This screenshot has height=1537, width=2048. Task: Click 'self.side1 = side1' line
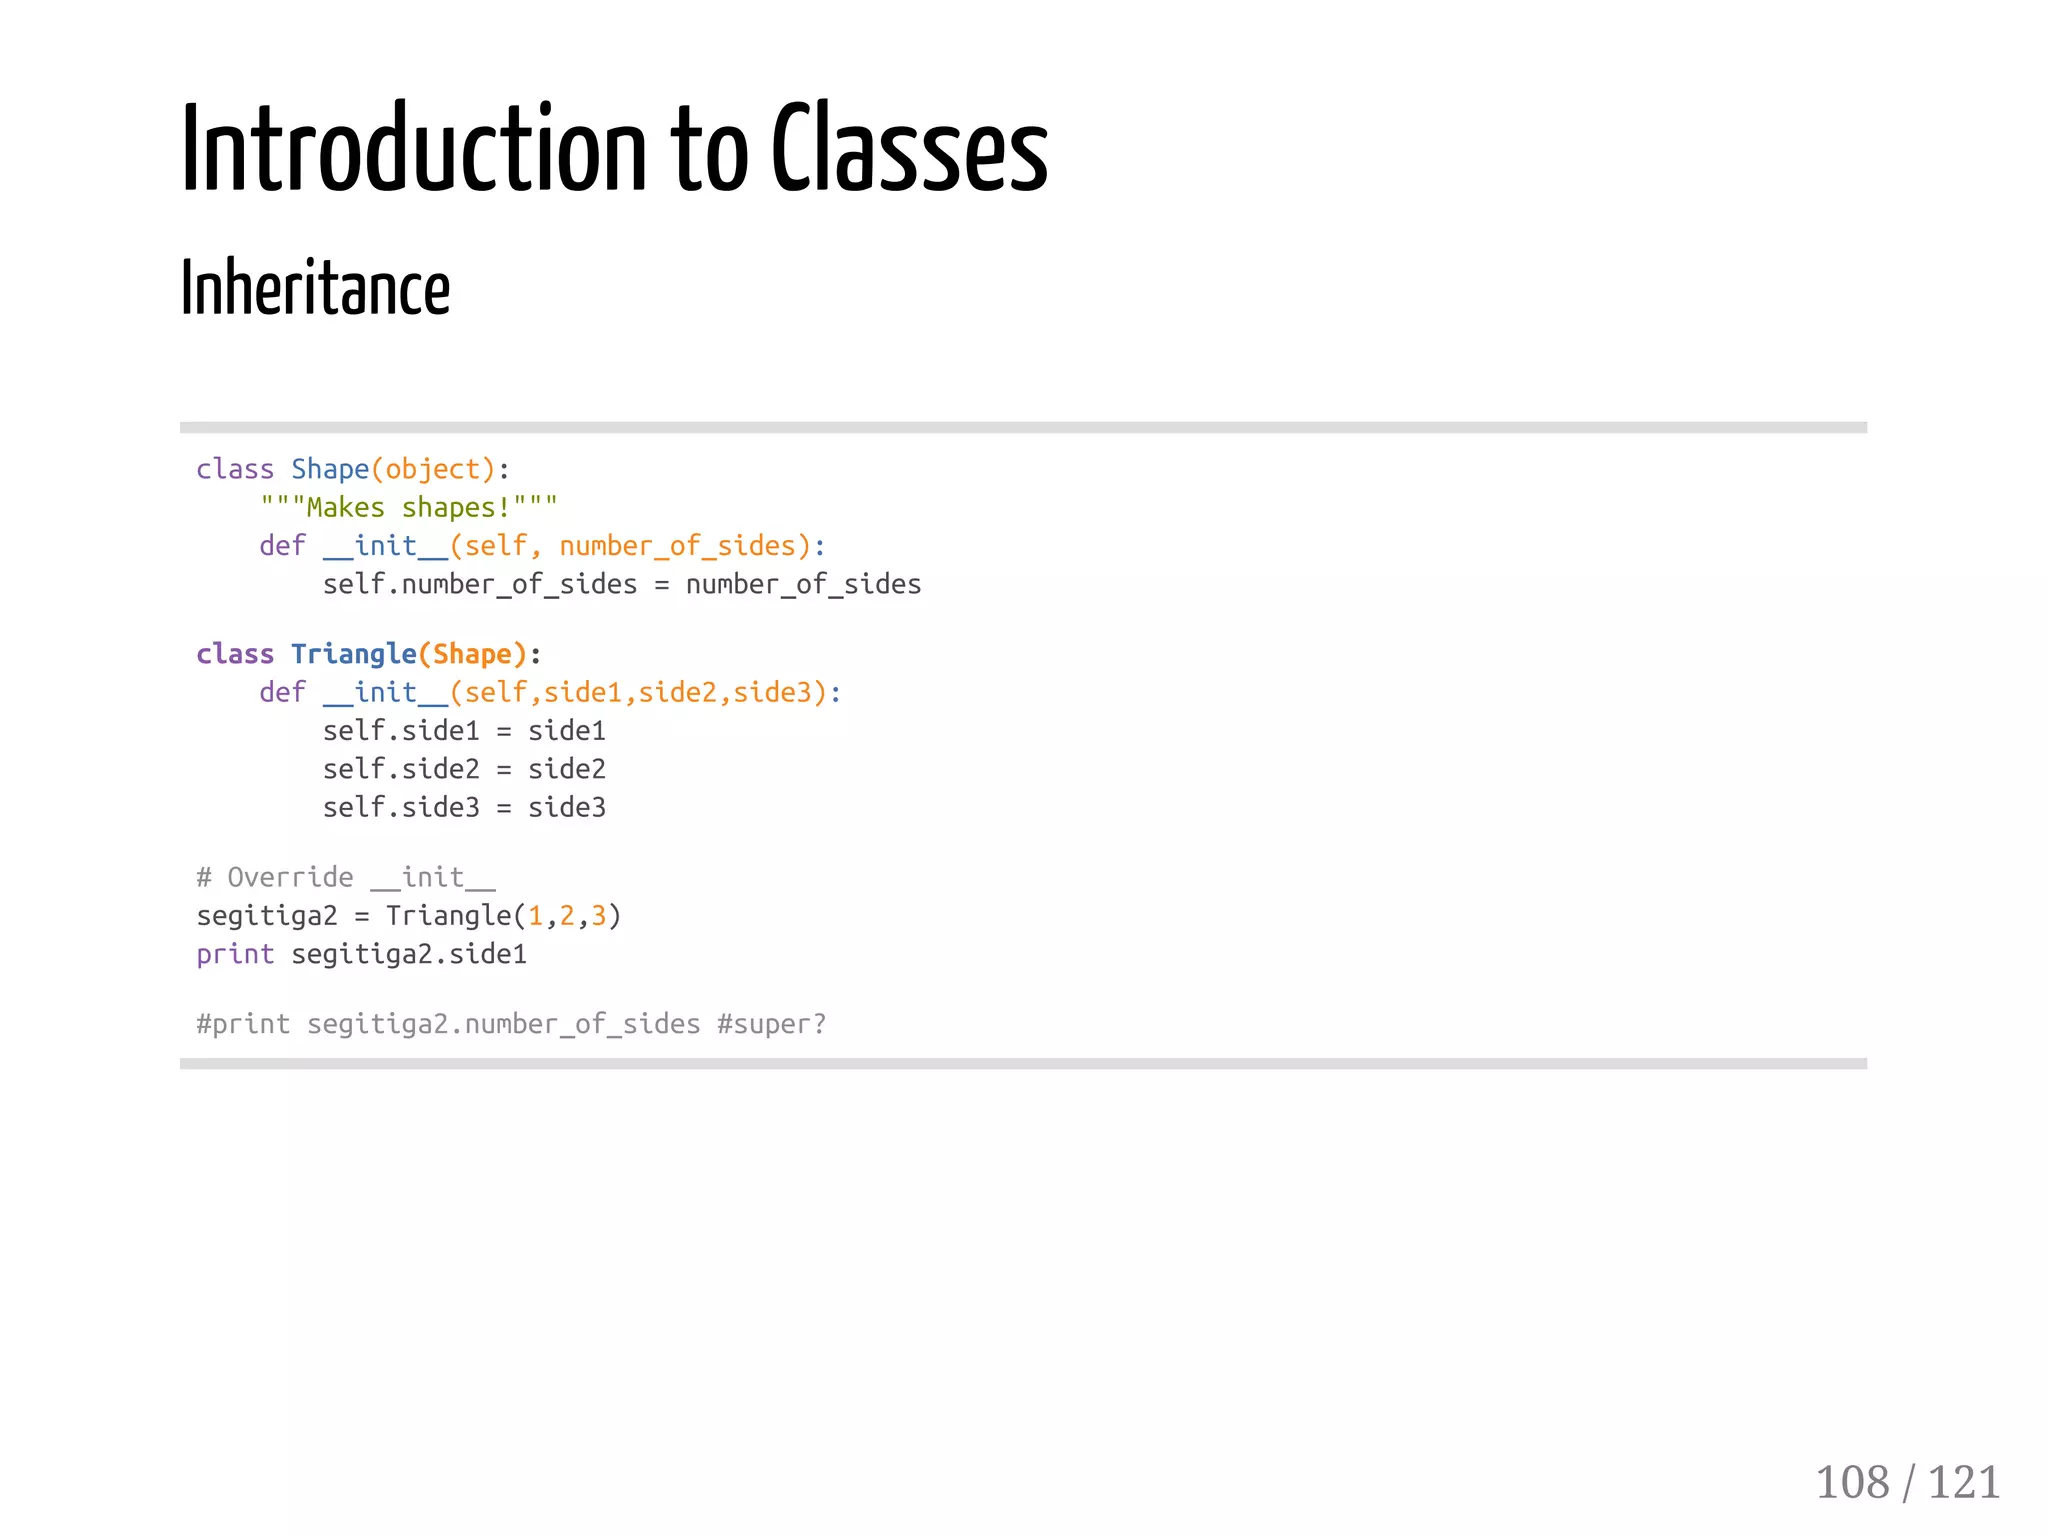(x=464, y=731)
